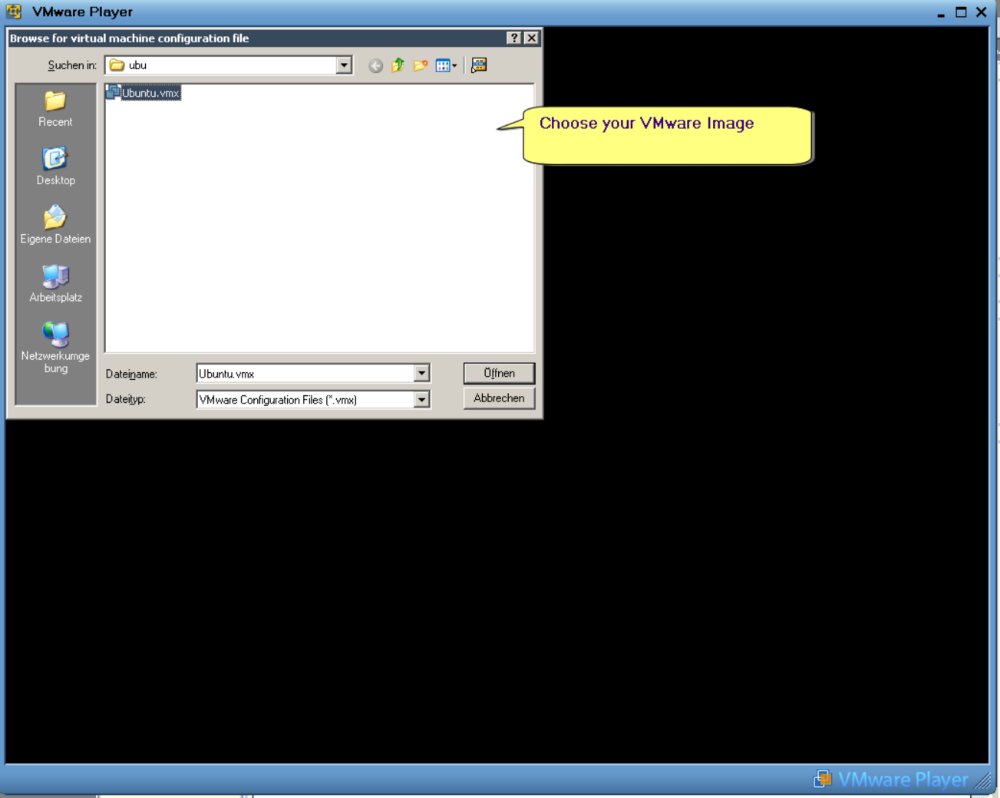Expand the Dateiname dropdown arrow
Viewport: 1000px width, 798px height.
click(422, 373)
